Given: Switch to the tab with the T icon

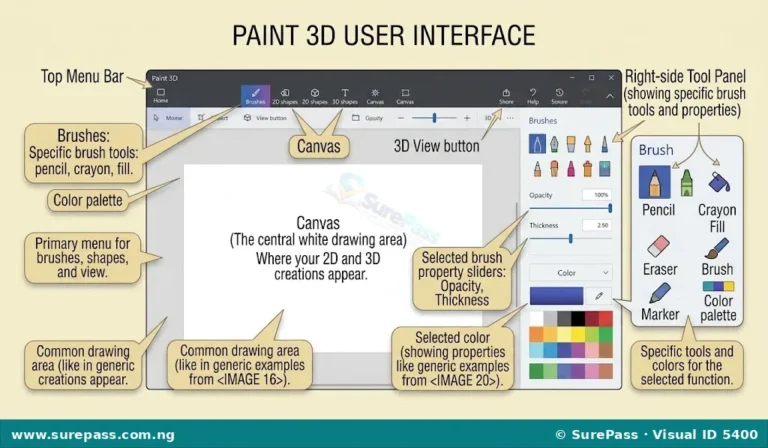Looking at the screenshot, I should click(345, 96).
